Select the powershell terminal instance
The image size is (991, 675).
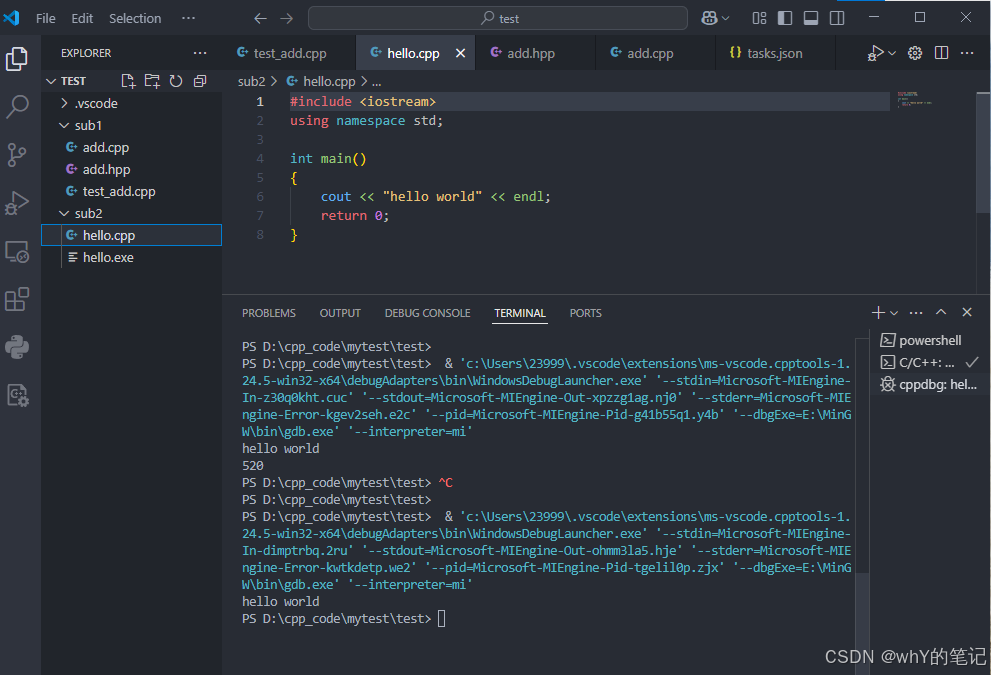930,341
